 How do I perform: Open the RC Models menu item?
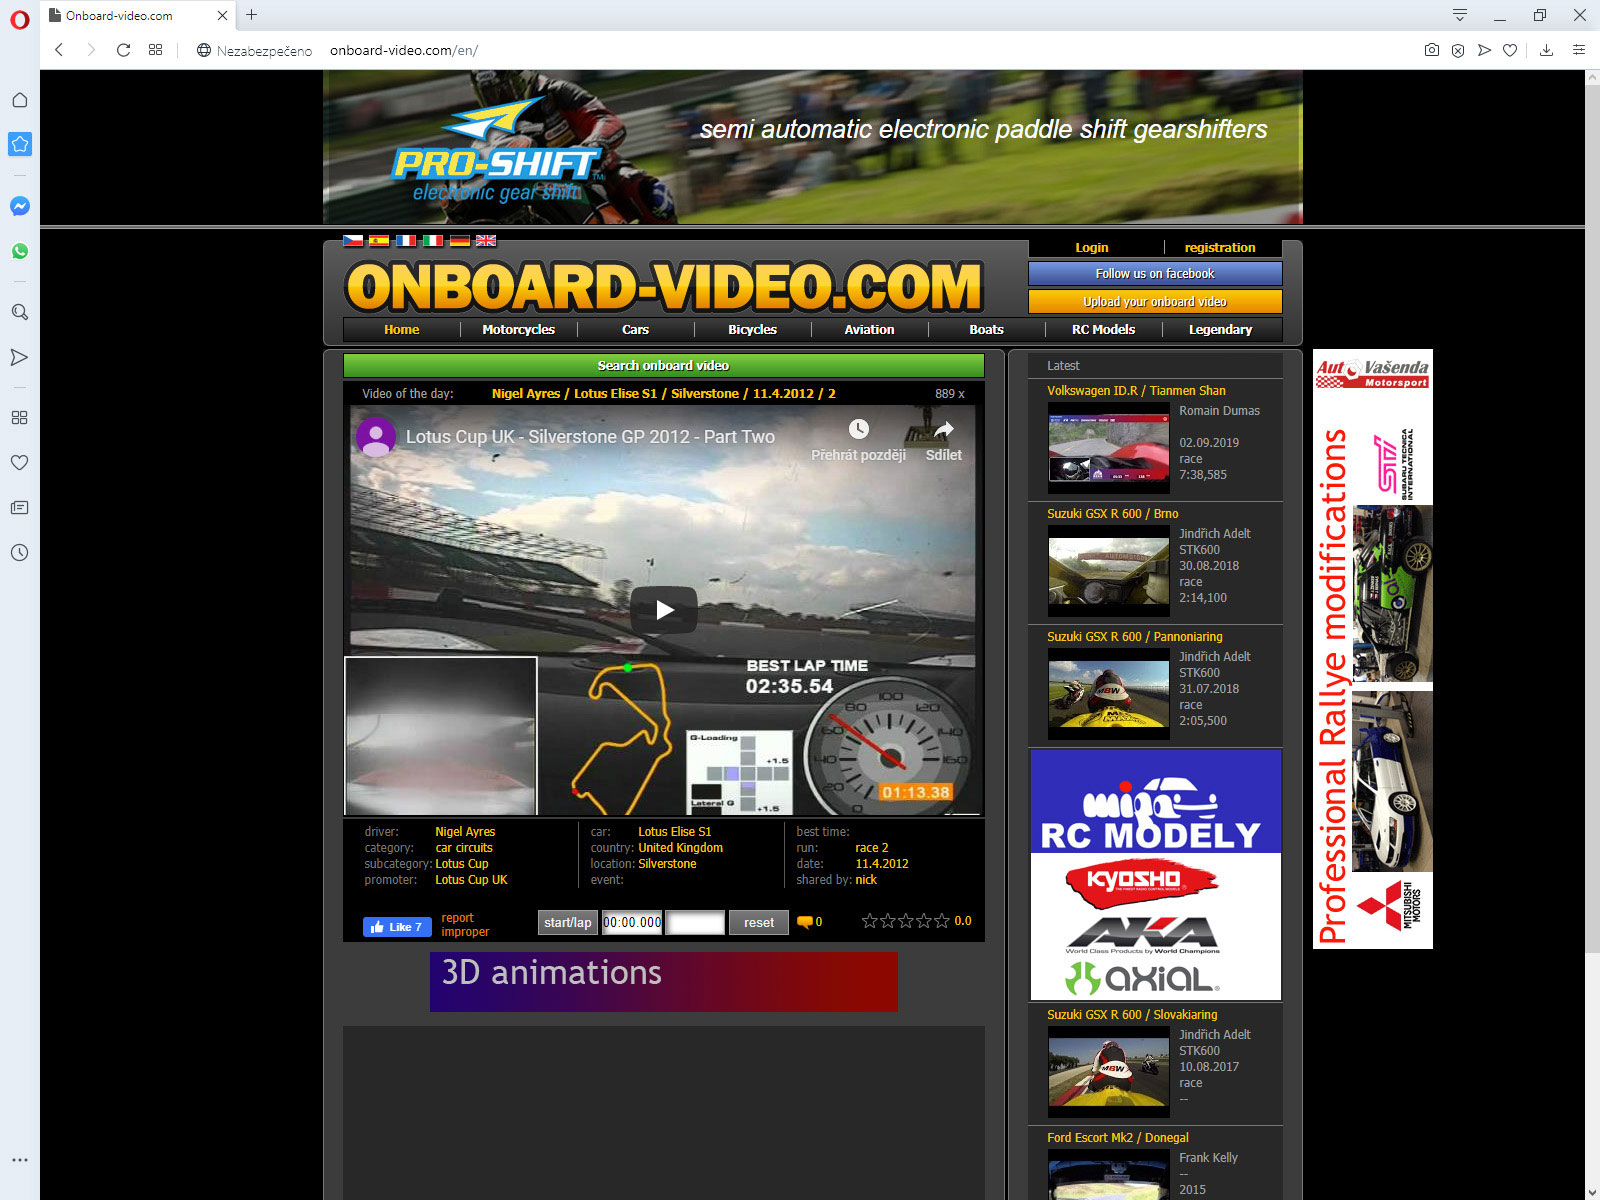click(x=1103, y=329)
